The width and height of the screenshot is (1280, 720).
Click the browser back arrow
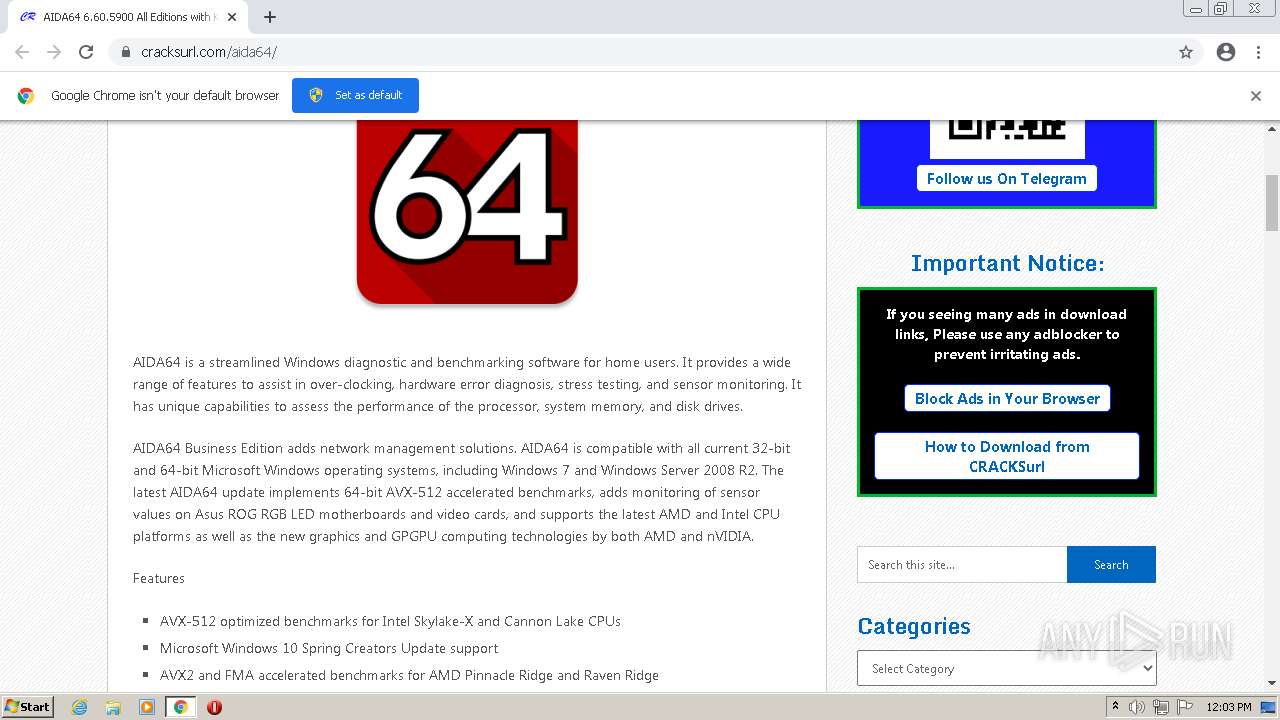coord(22,52)
